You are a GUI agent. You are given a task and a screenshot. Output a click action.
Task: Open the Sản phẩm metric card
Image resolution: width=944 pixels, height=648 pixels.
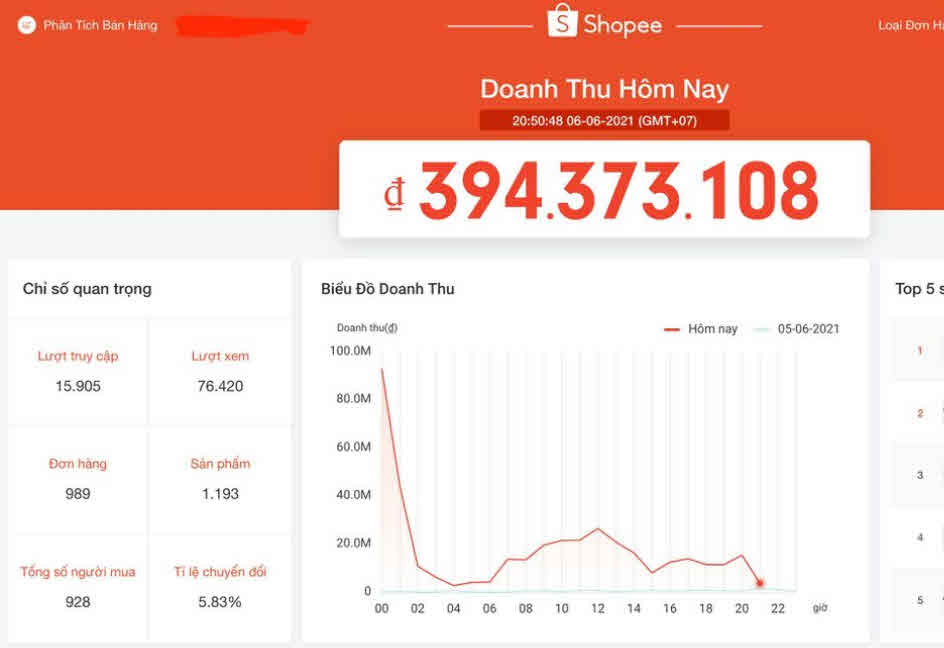coord(220,479)
